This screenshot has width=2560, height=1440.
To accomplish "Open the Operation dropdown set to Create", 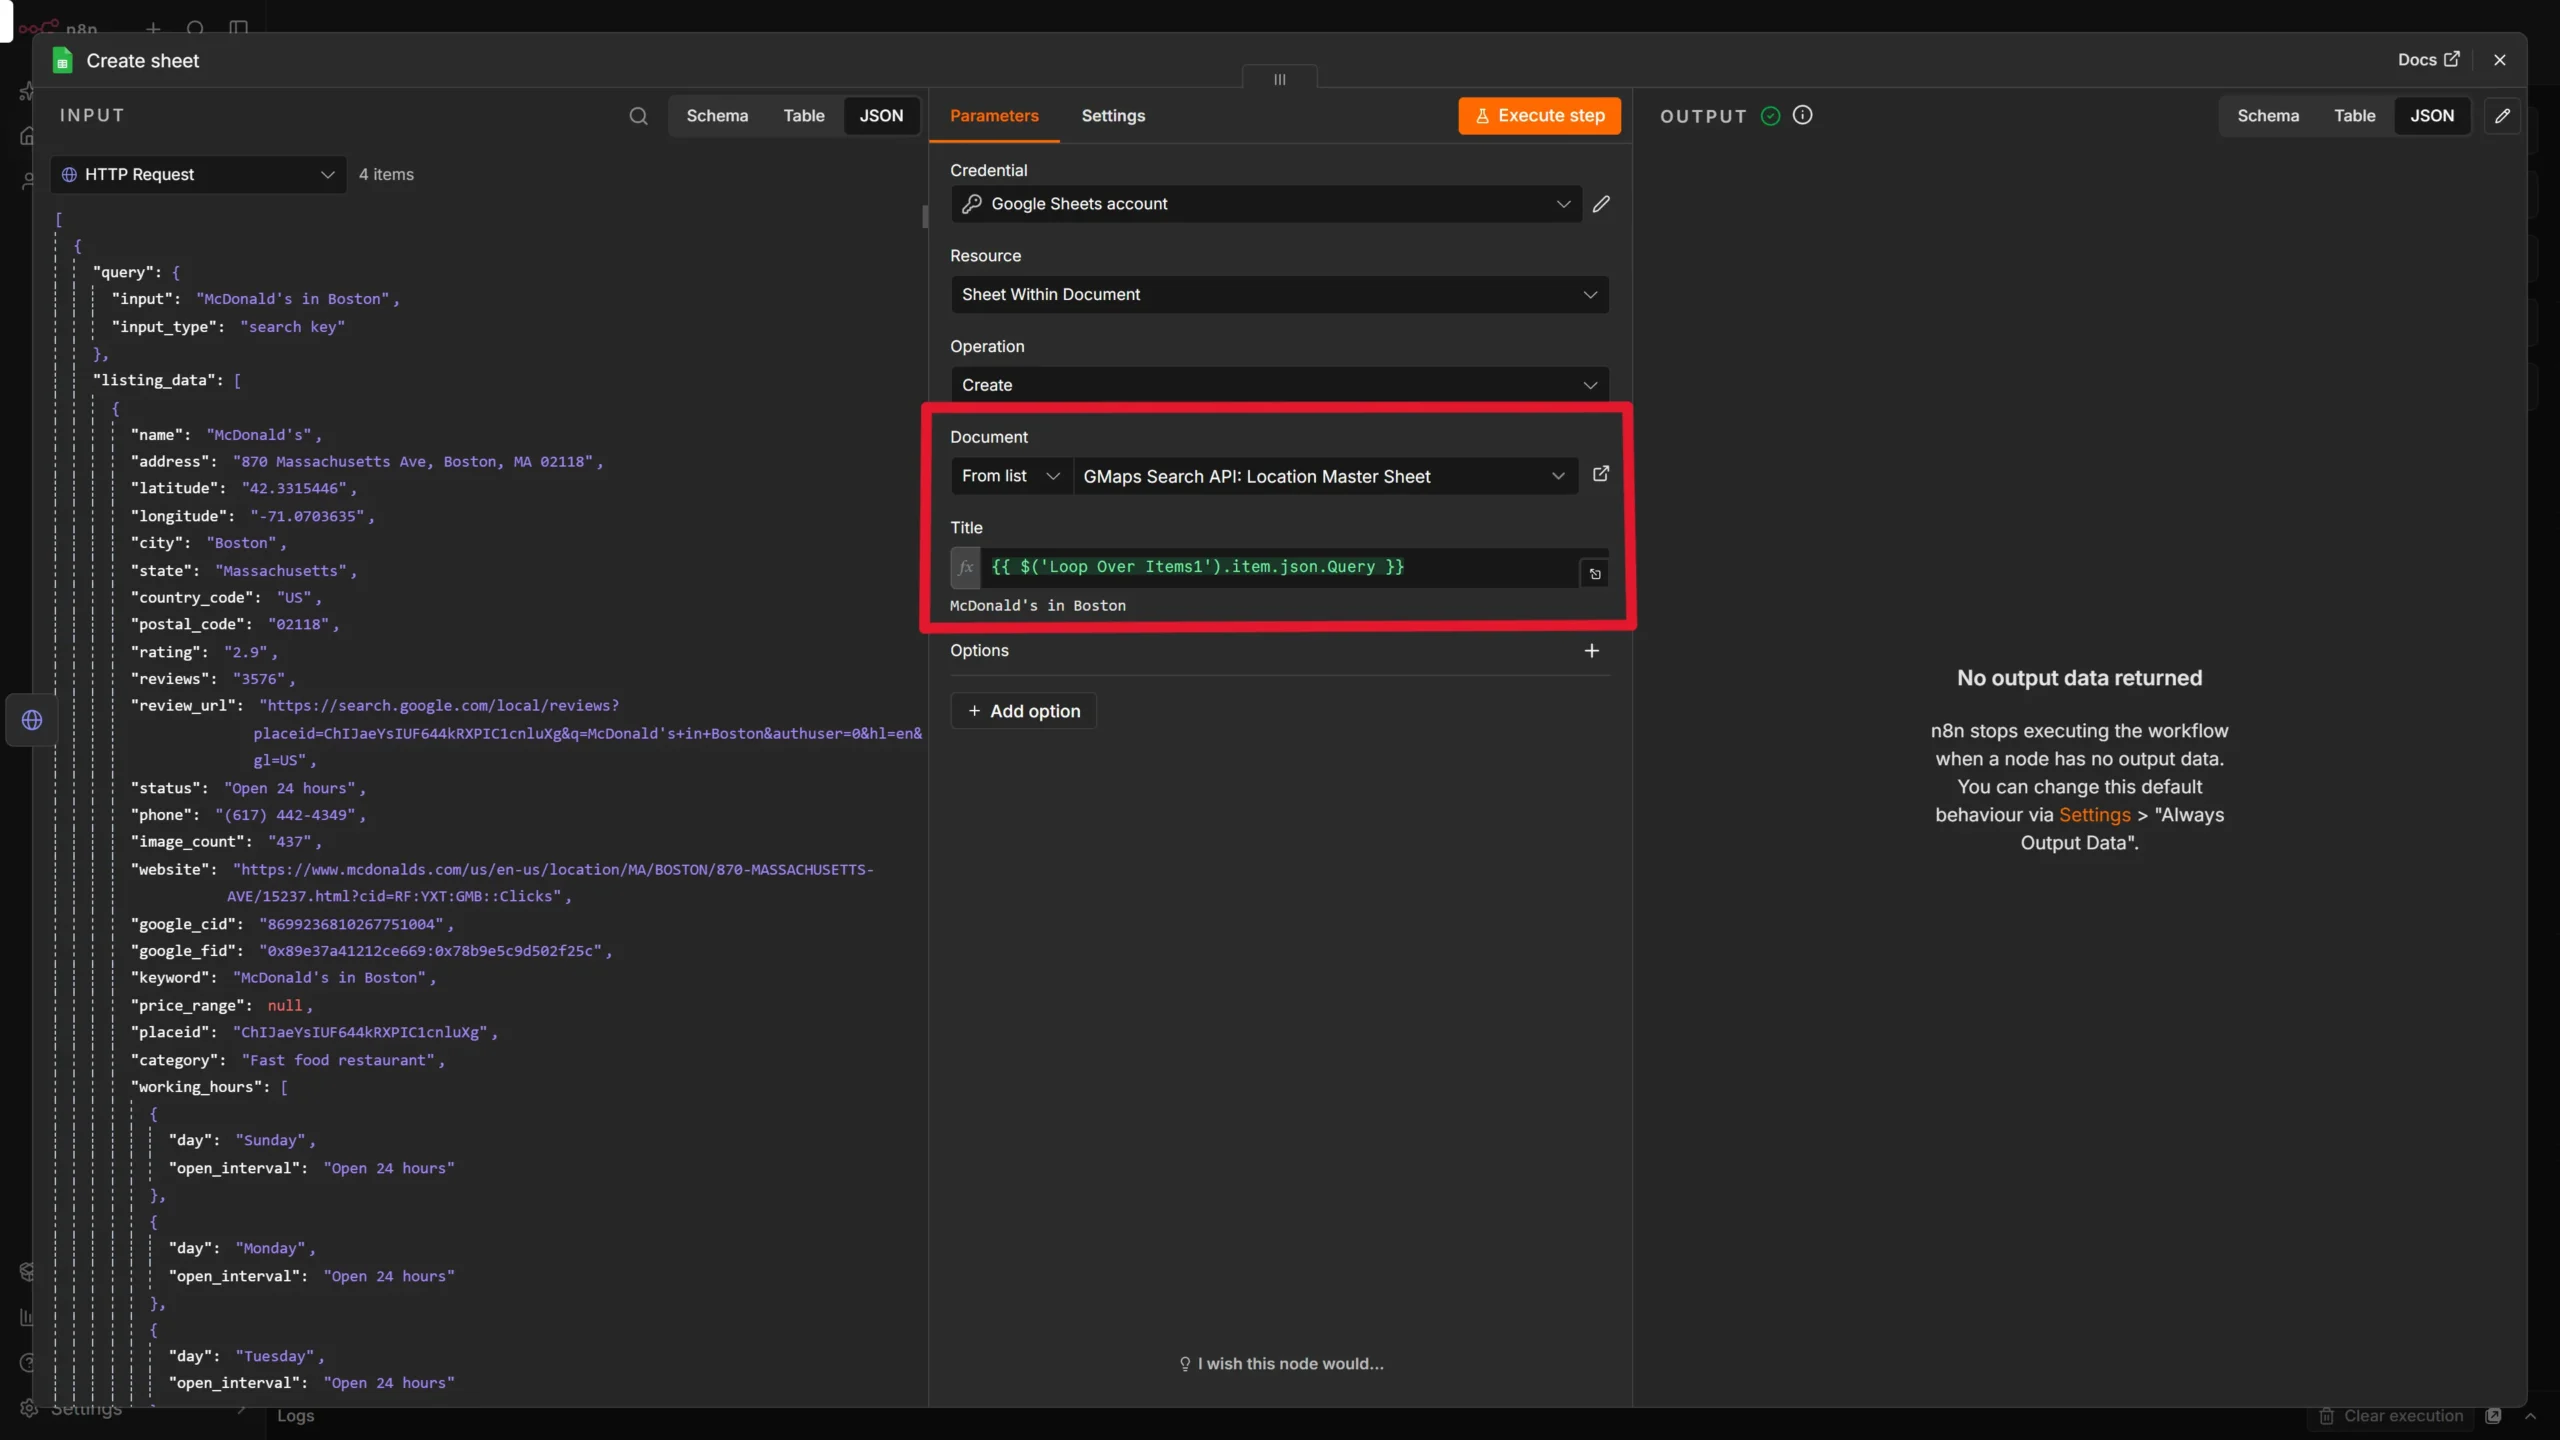I will point(1279,385).
